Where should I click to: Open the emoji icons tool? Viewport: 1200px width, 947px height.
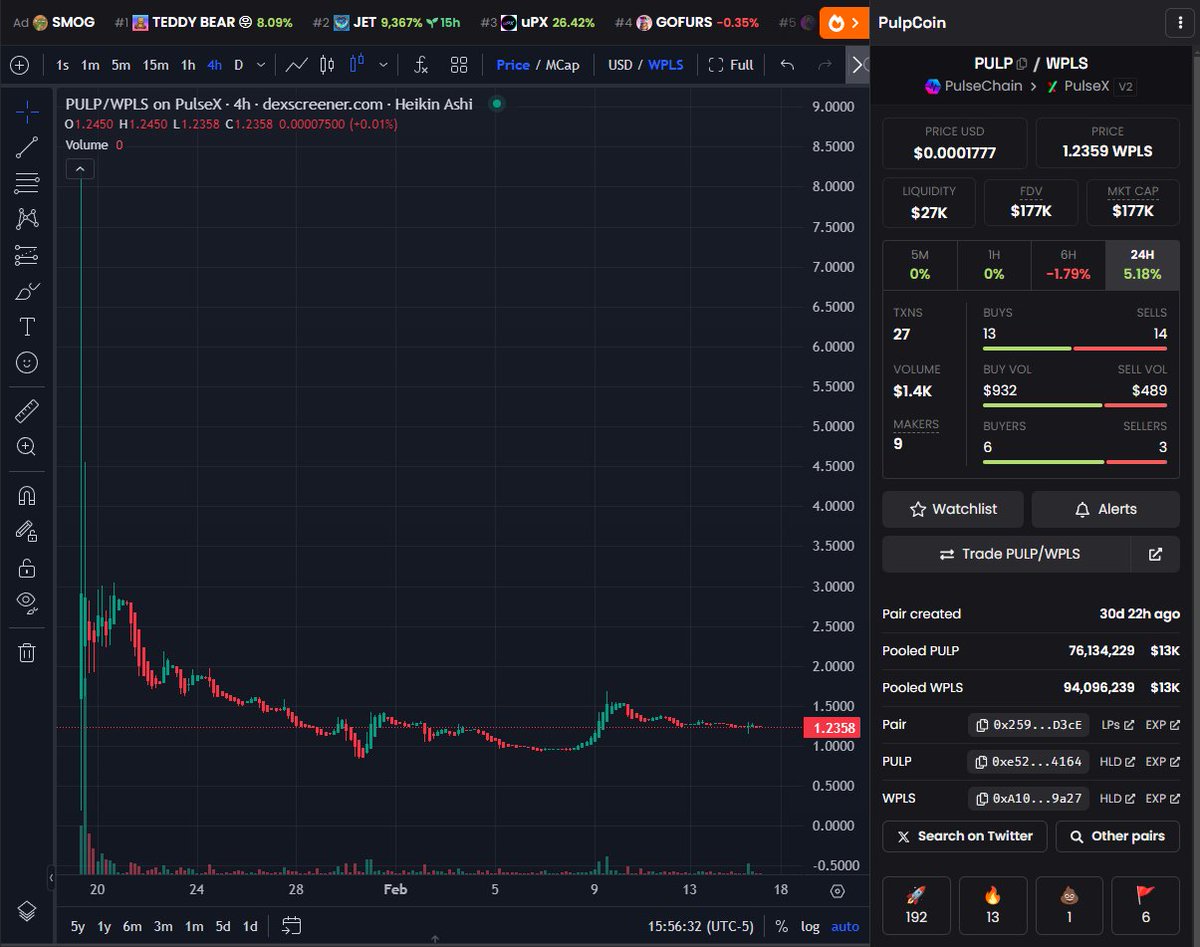pyautogui.click(x=27, y=362)
